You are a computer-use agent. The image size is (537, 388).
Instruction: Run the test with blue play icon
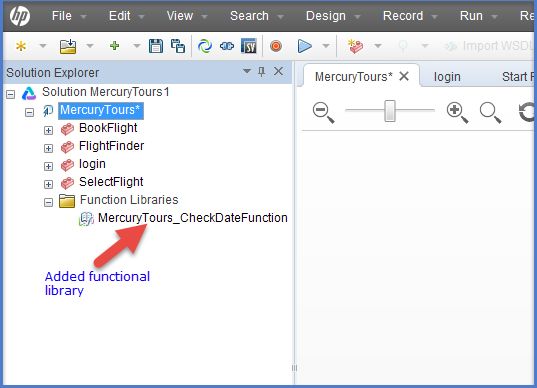point(304,46)
